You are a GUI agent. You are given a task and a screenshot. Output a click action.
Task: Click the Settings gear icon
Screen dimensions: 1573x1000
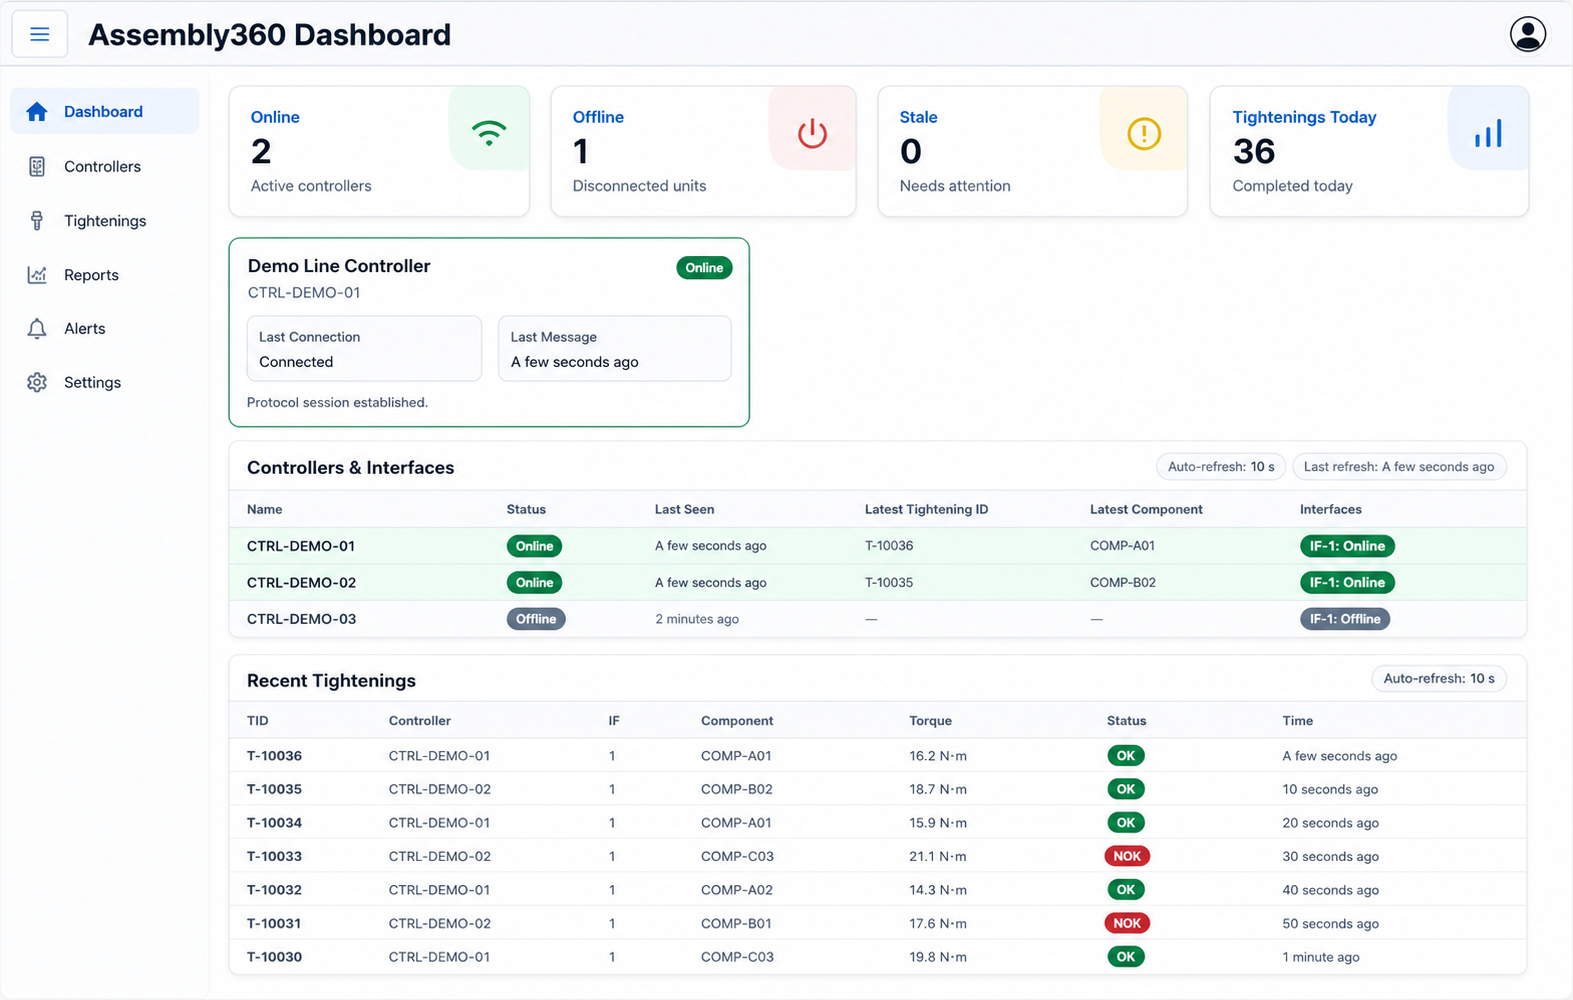(x=37, y=383)
